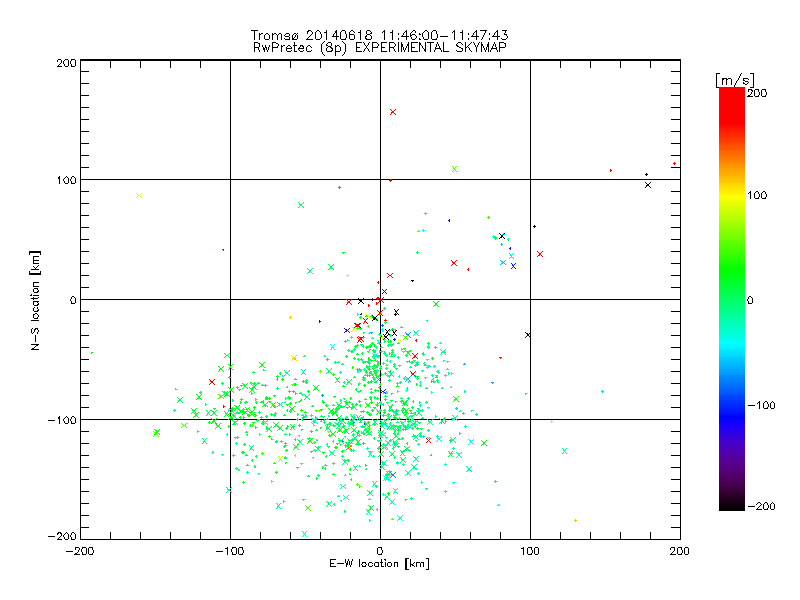Click the colorbar label '-100'
800x600 pixels.
(761, 405)
